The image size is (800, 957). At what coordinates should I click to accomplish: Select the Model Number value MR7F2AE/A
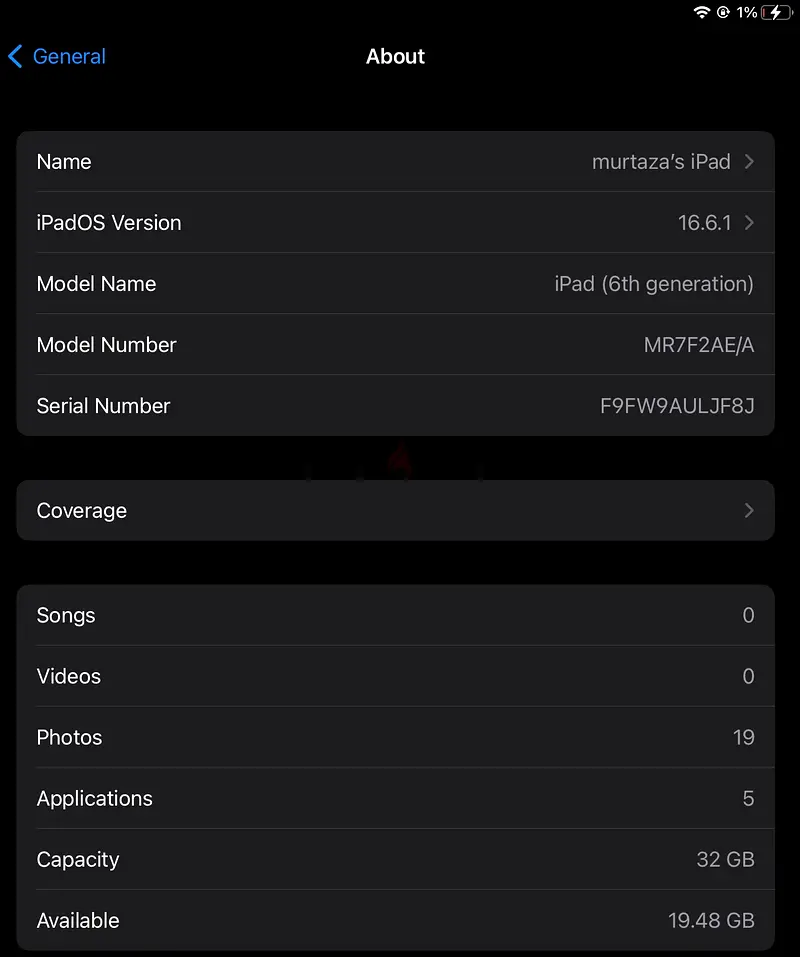(699, 345)
